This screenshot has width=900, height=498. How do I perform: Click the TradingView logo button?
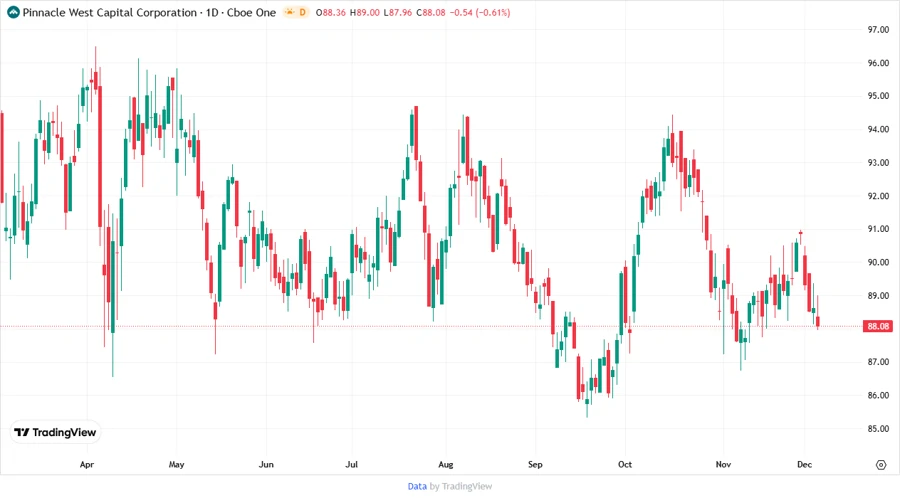click(55, 433)
